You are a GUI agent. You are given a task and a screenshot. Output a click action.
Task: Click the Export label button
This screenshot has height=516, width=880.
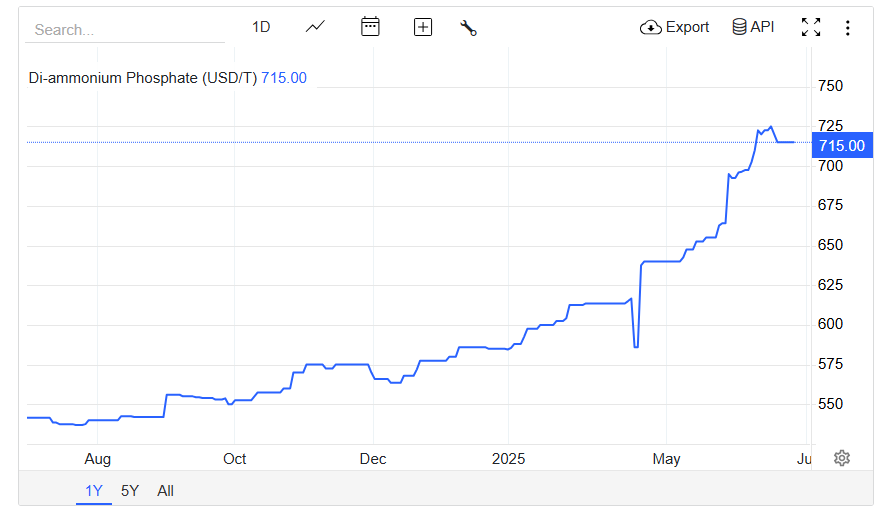click(x=687, y=27)
